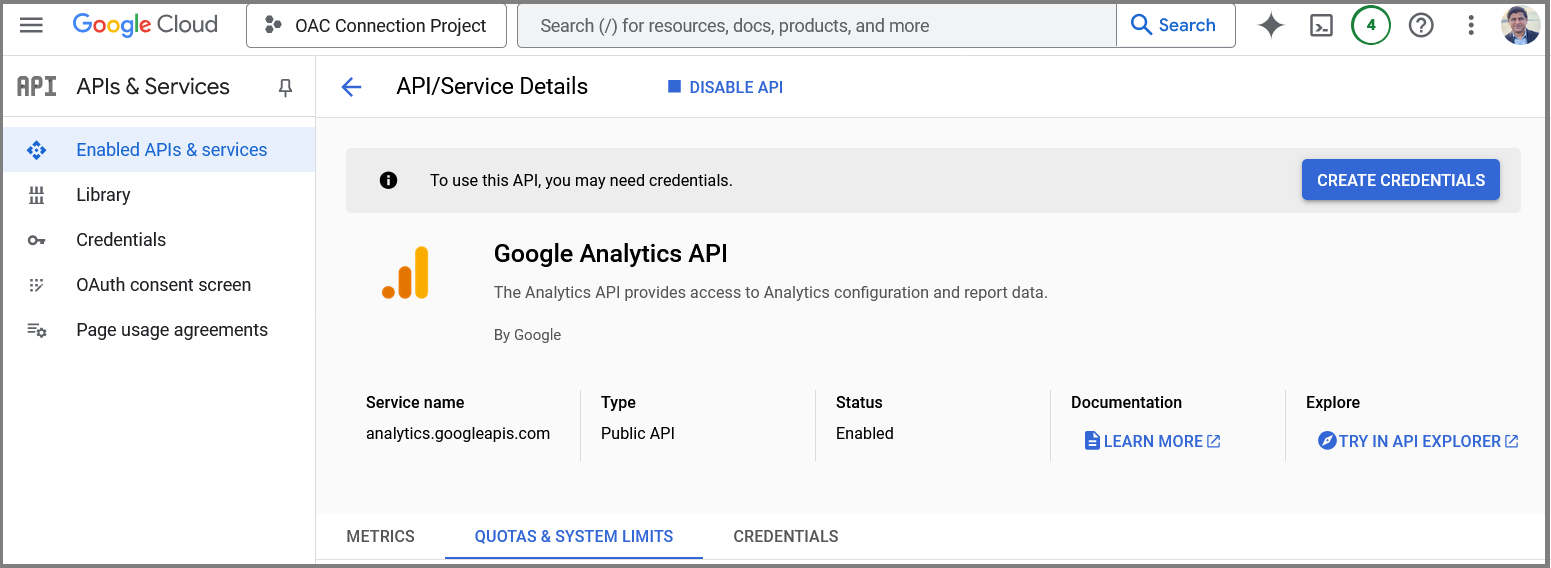Pin the APIs & Services sidebar
1551x568 pixels.
[285, 88]
